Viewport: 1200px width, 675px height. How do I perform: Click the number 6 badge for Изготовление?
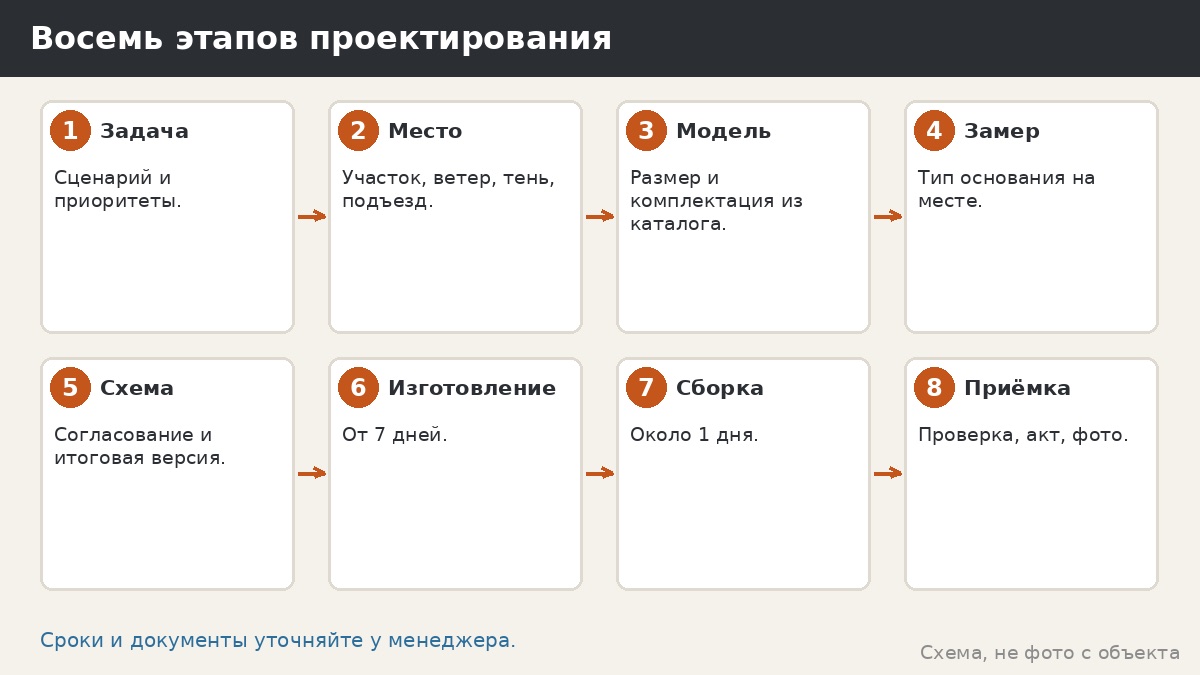pos(358,388)
